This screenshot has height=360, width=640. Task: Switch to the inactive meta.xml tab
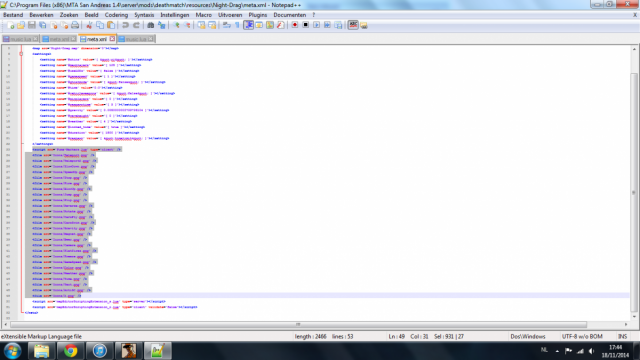(x=59, y=39)
